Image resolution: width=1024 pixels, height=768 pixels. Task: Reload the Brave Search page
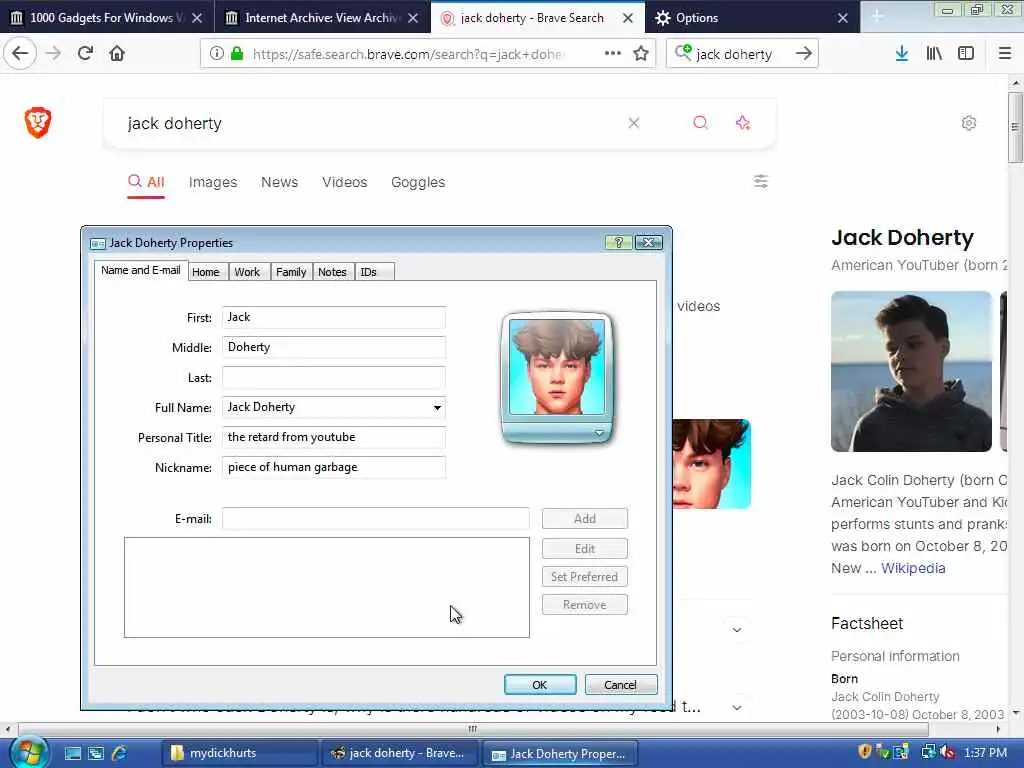tap(86, 54)
